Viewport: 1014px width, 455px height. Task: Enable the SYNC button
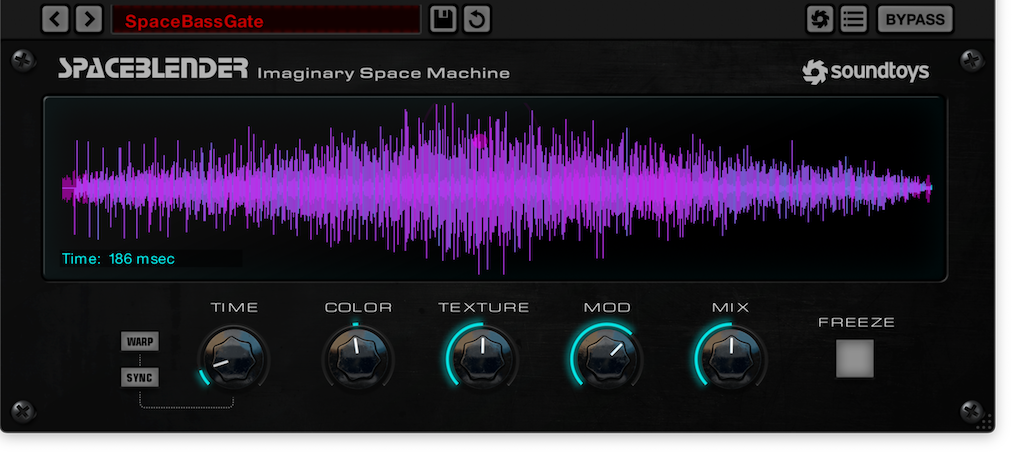140,377
